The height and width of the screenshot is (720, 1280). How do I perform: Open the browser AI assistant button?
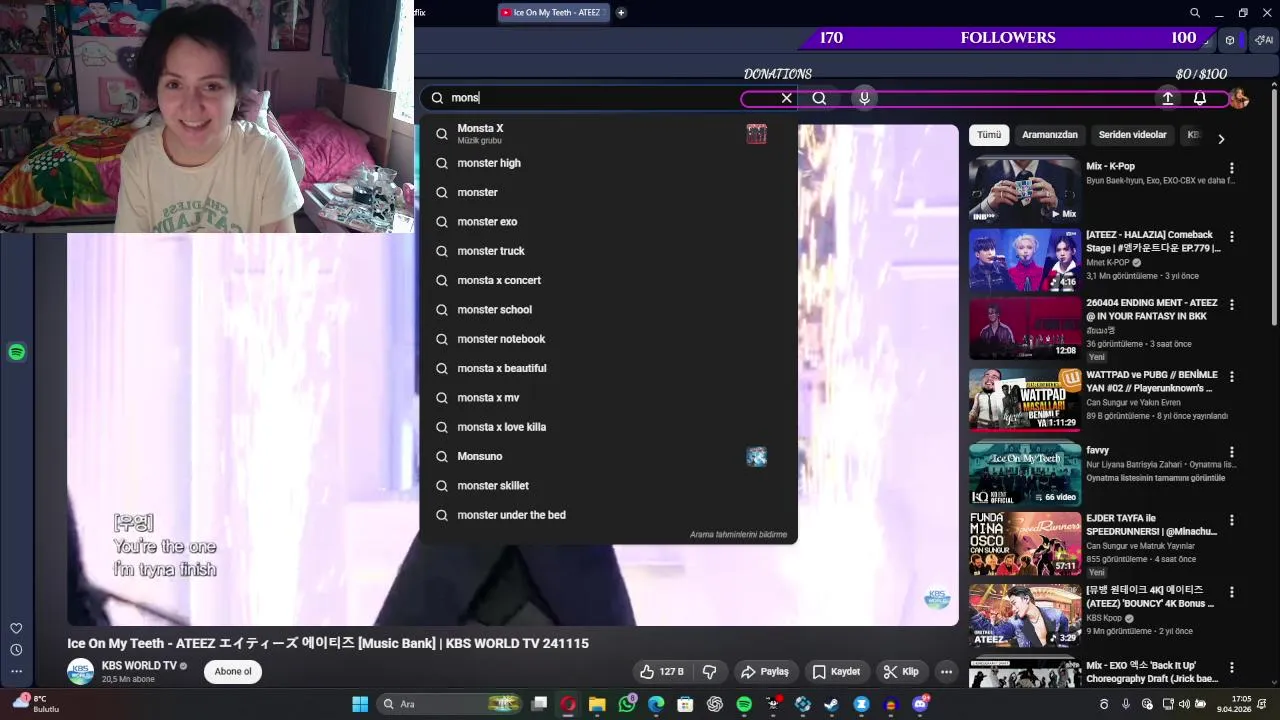coord(1263,40)
